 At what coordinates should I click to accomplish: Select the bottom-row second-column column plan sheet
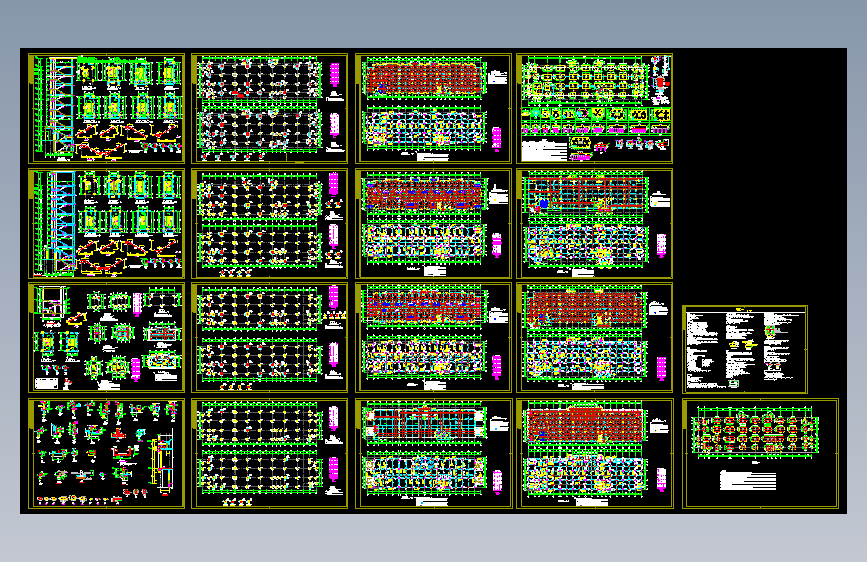pos(269,453)
